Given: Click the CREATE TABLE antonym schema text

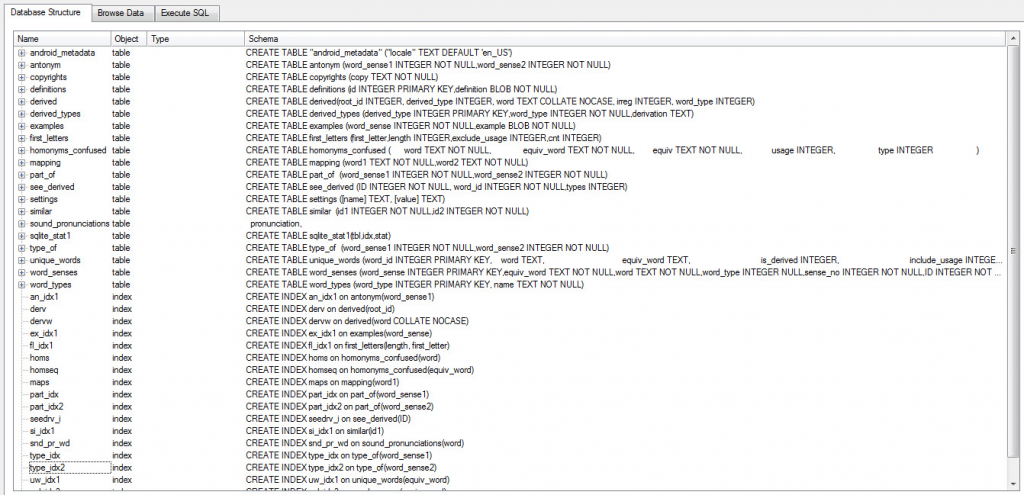Looking at the screenshot, I should (428, 65).
